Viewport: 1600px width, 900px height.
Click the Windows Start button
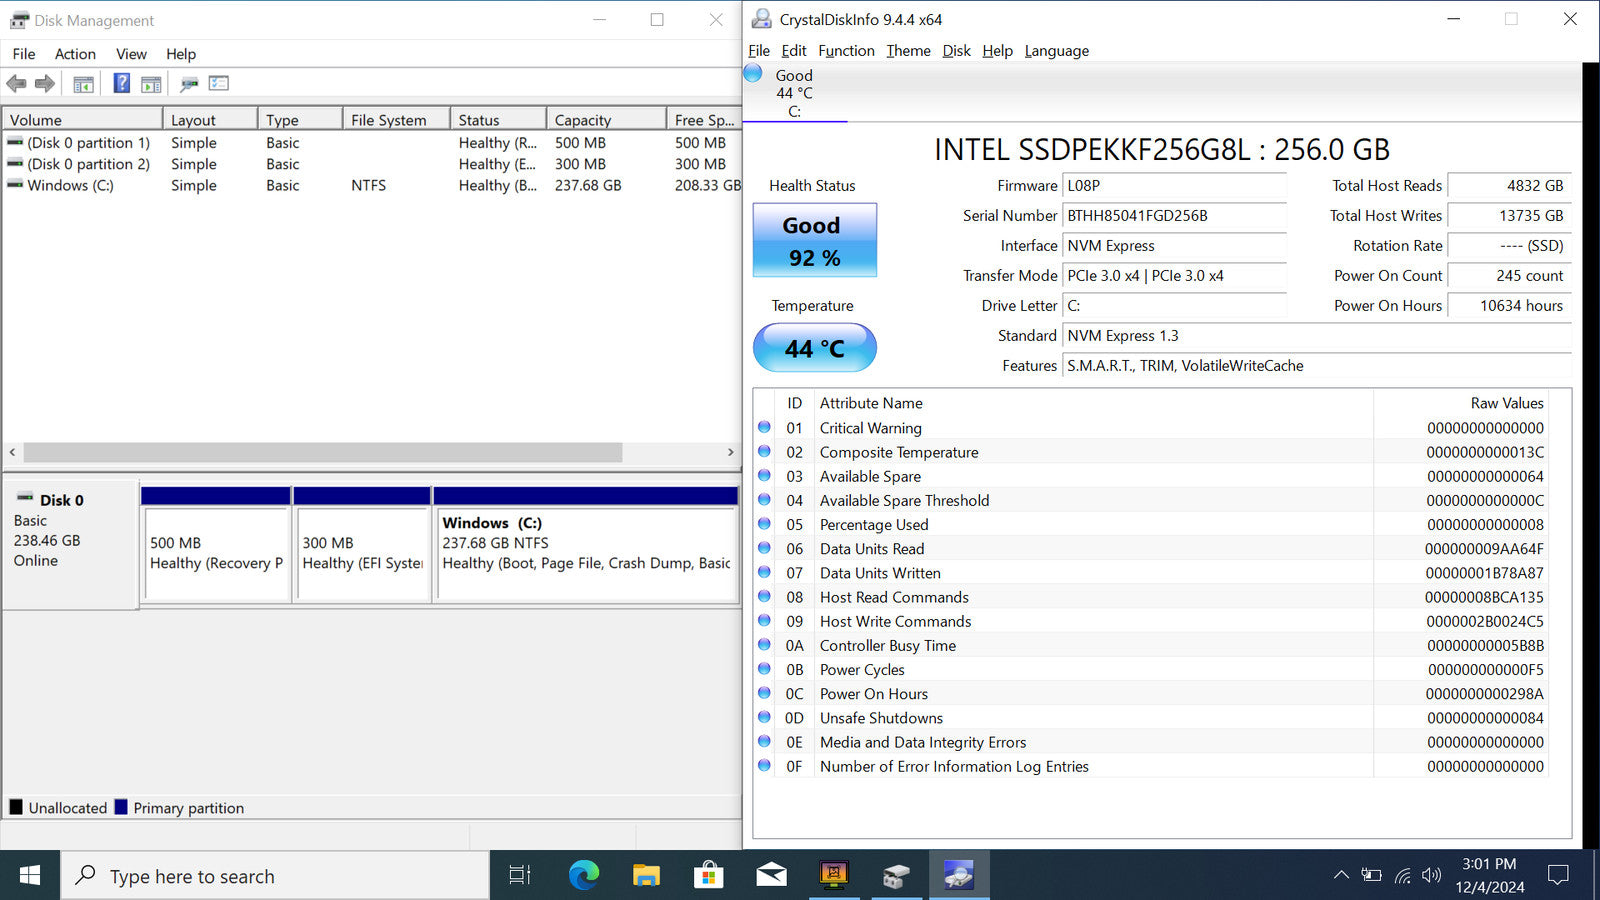click(30, 876)
